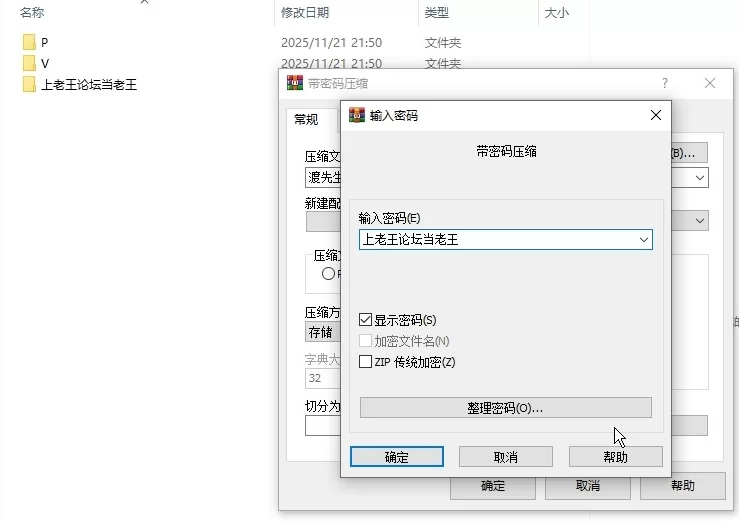Open archive name dropdown in 带密码压缩 window
Image resolution: width=739 pixels, height=521 pixels.
(x=700, y=178)
